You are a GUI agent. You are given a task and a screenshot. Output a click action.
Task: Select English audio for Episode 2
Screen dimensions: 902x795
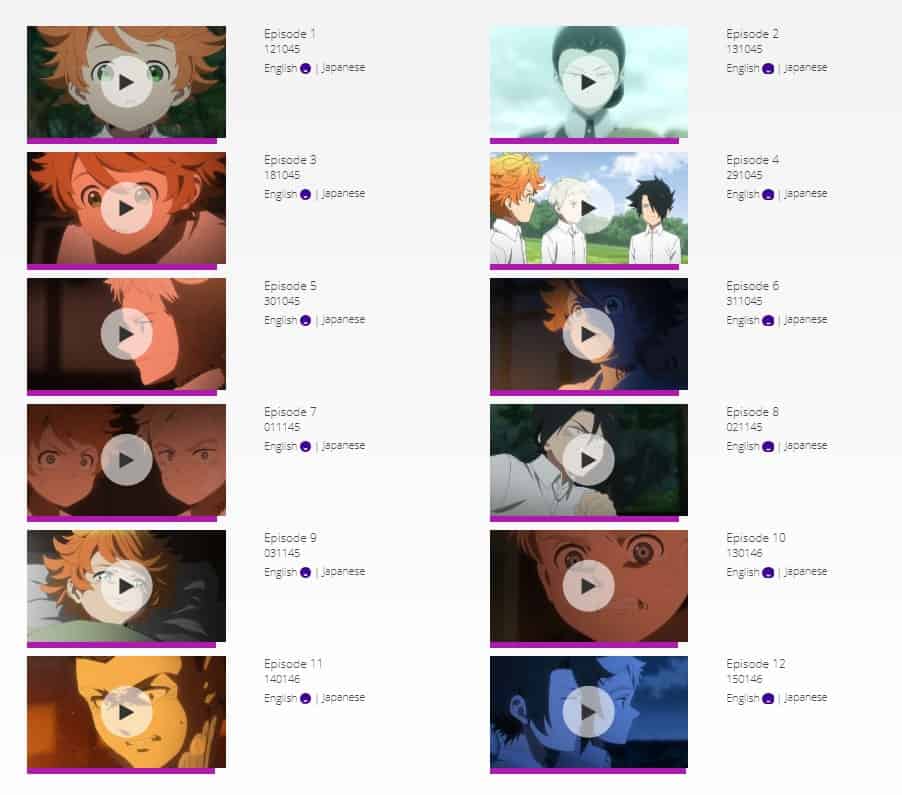[x=743, y=68]
